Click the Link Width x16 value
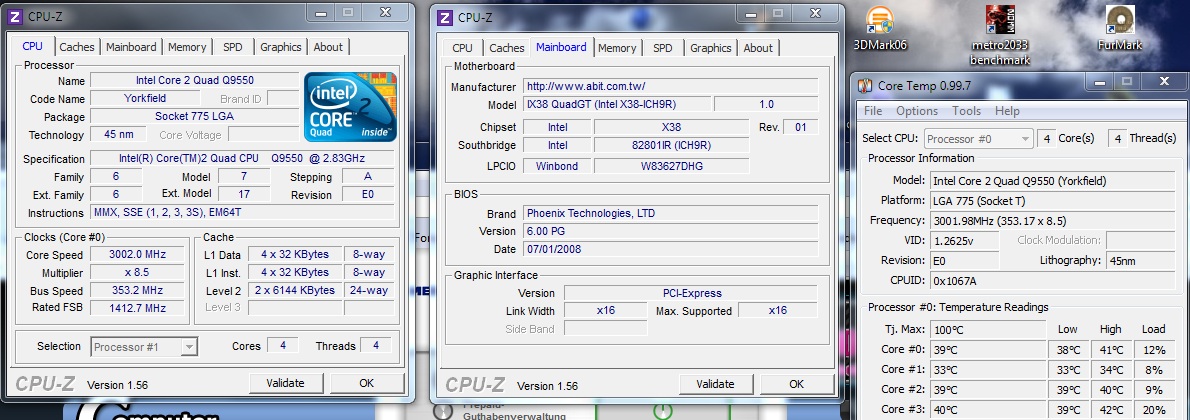This screenshot has width=1190, height=420. (x=606, y=311)
